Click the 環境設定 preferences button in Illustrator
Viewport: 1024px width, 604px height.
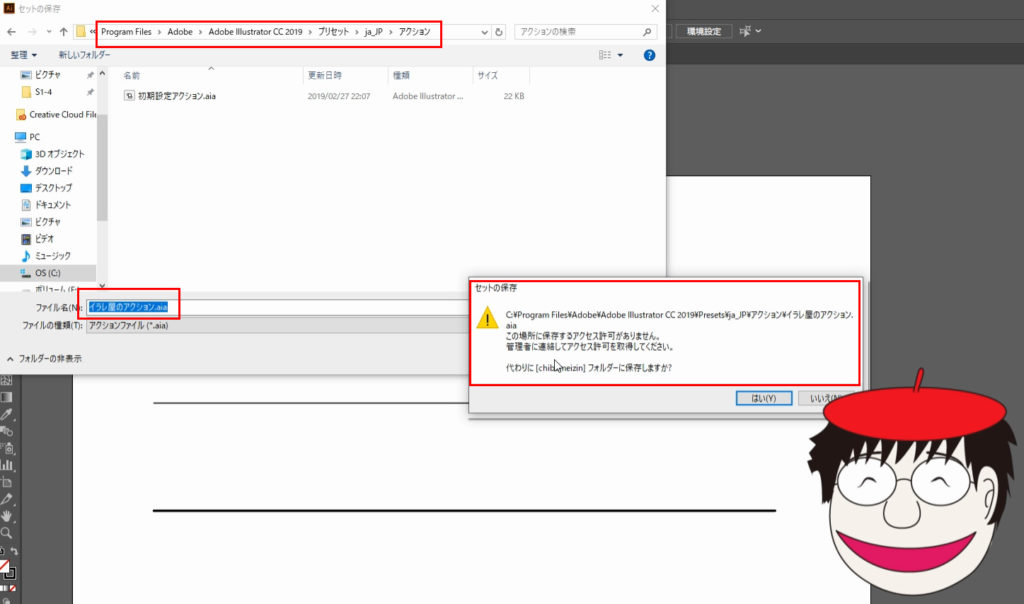coord(704,31)
